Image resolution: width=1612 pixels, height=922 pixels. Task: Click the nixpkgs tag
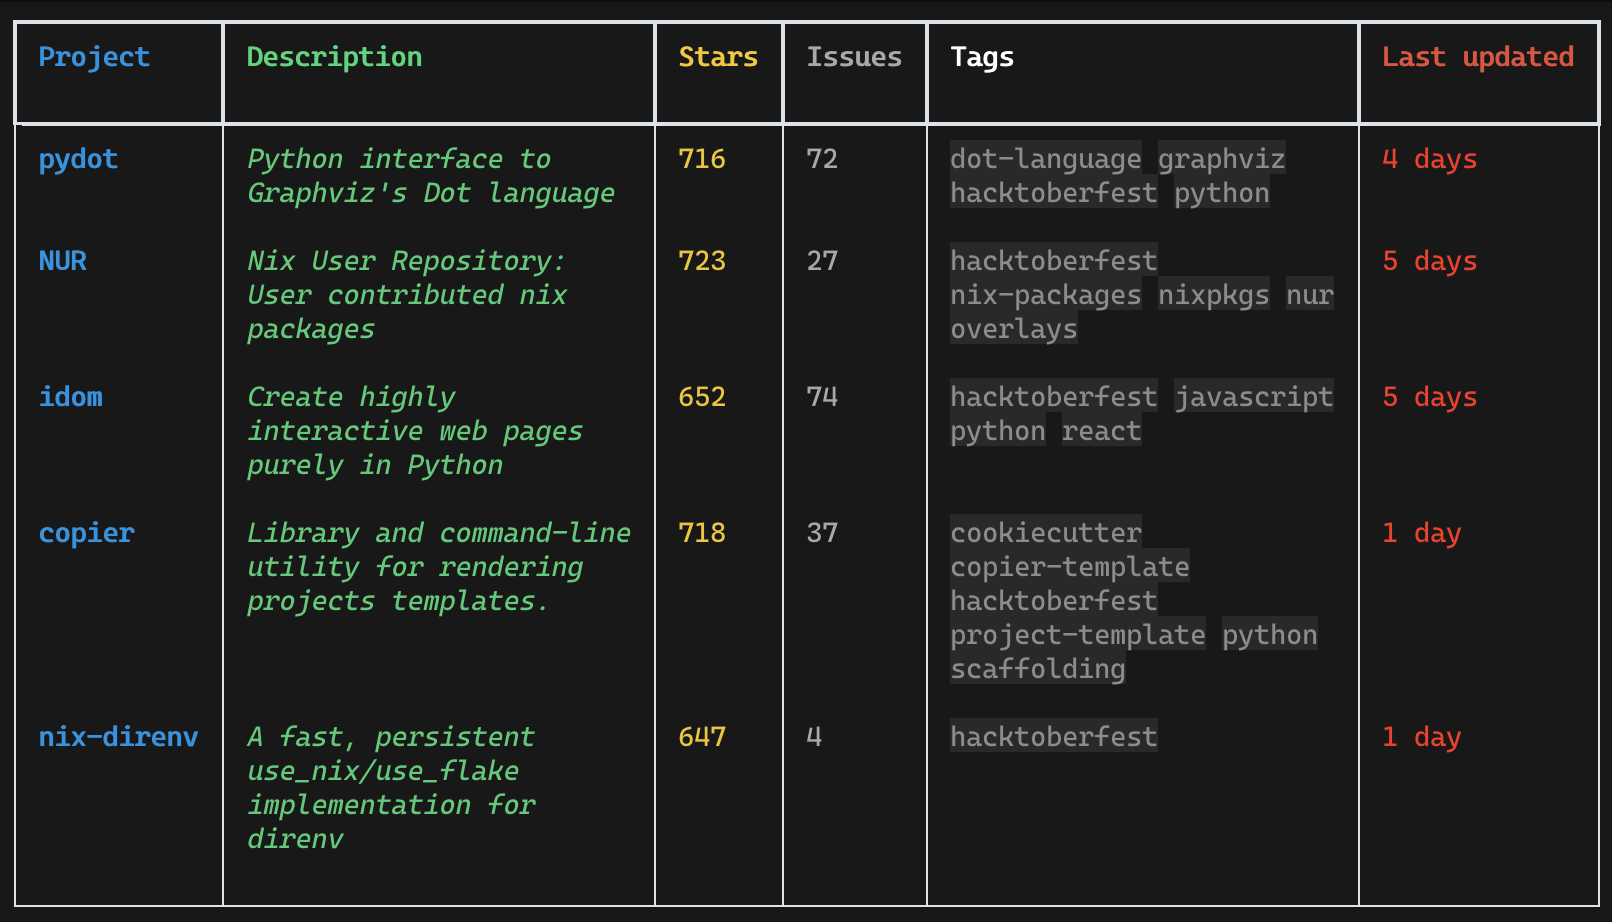(1214, 295)
